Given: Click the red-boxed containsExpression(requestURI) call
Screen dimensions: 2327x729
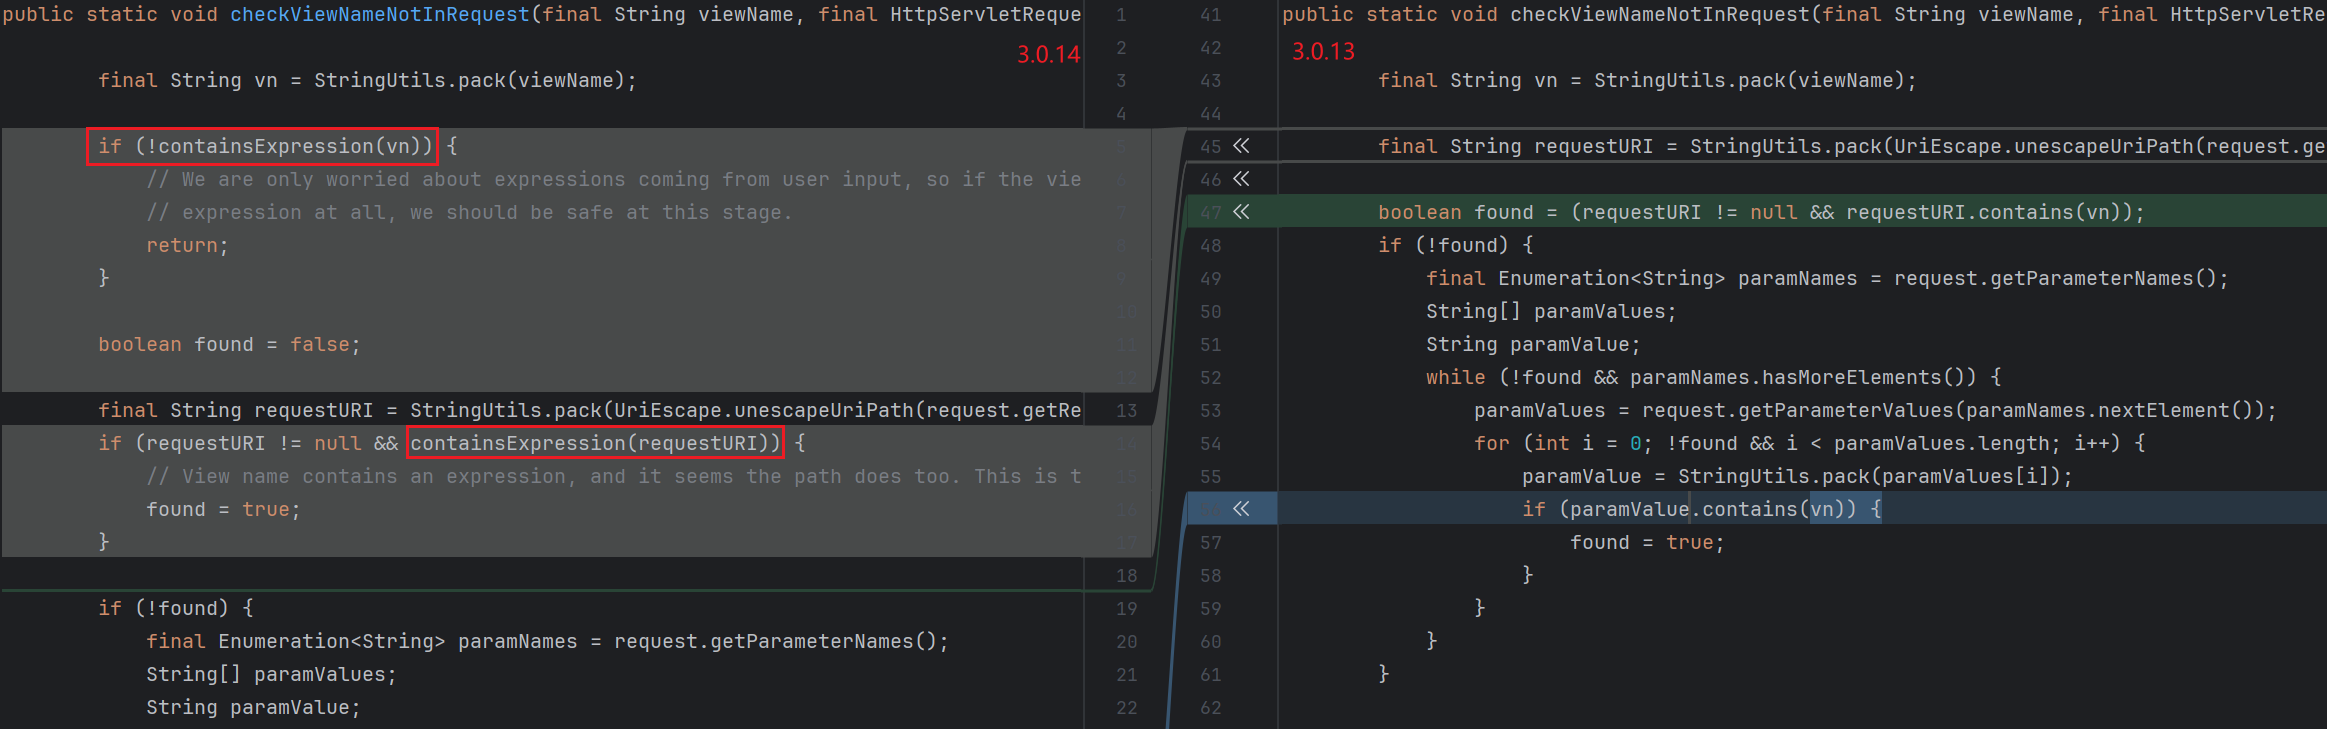Looking at the screenshot, I should point(595,443).
